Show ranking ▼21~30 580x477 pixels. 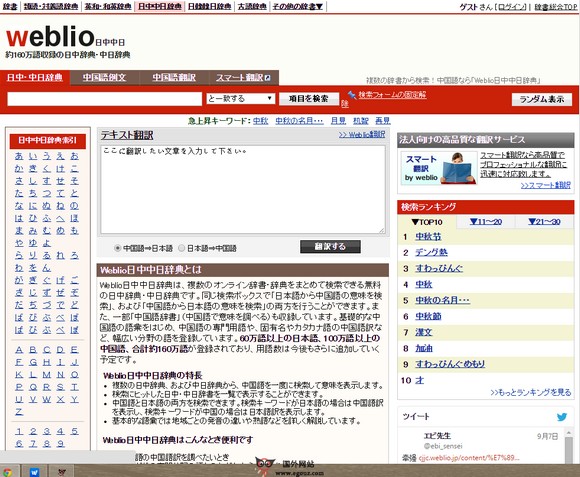pyautogui.click(x=544, y=222)
